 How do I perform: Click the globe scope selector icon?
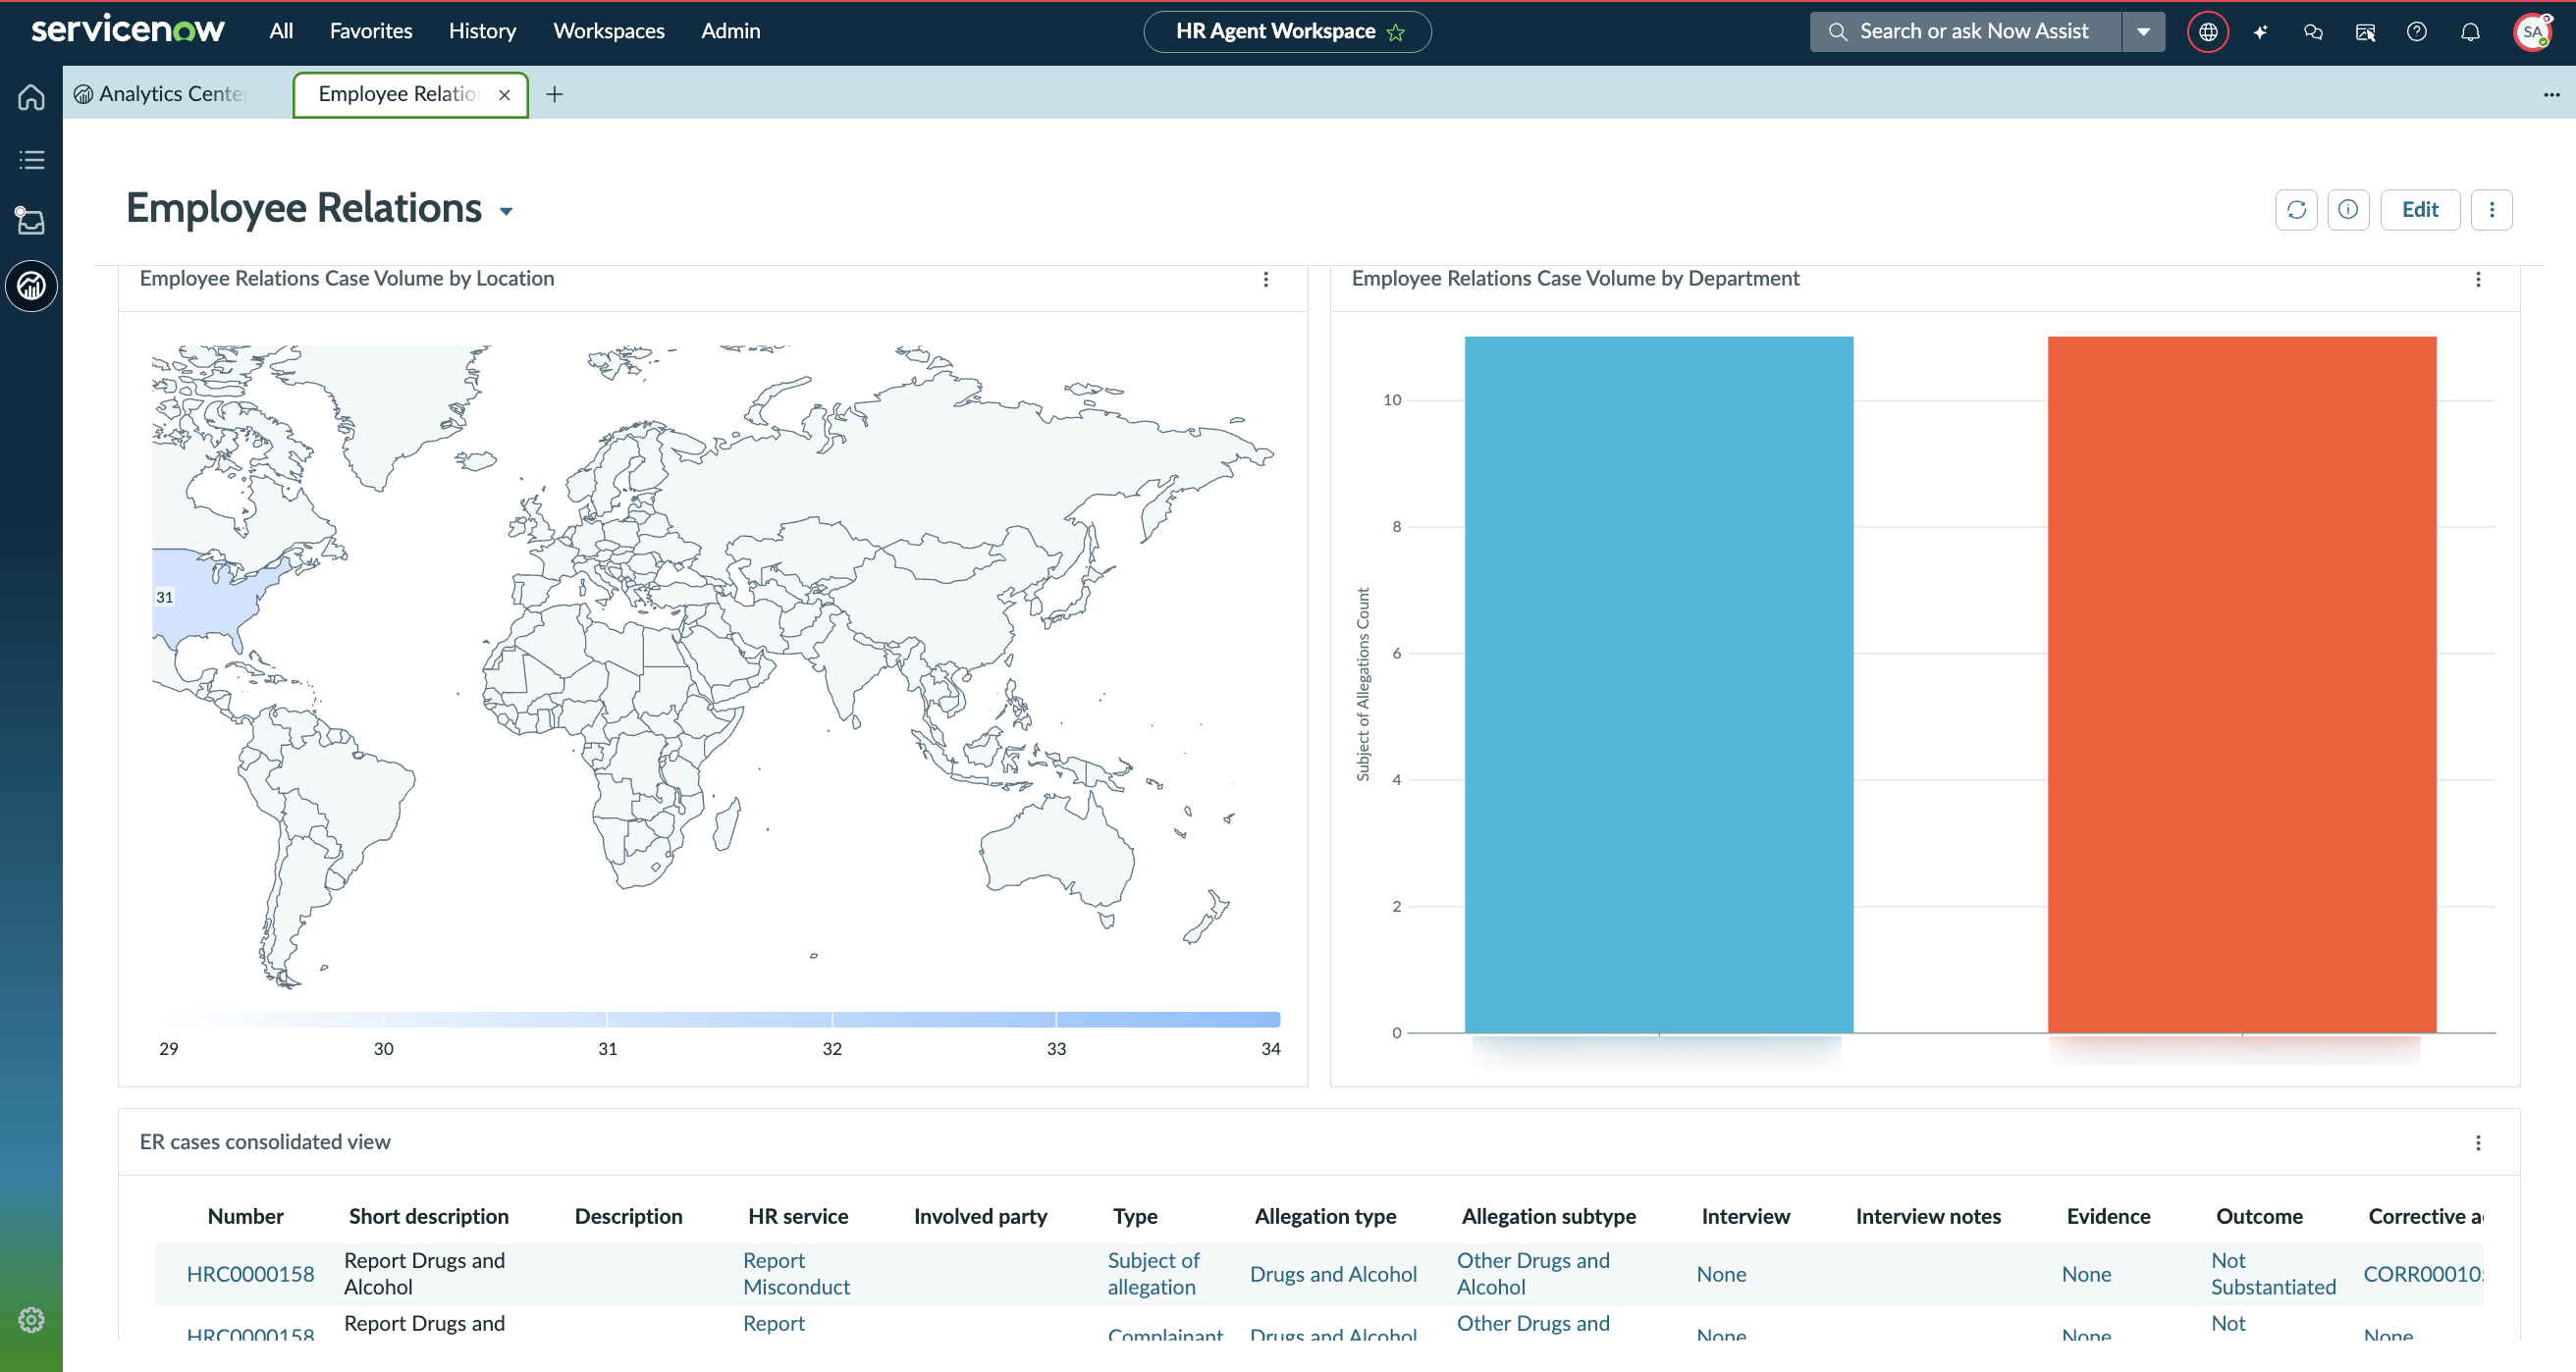coord(2208,32)
